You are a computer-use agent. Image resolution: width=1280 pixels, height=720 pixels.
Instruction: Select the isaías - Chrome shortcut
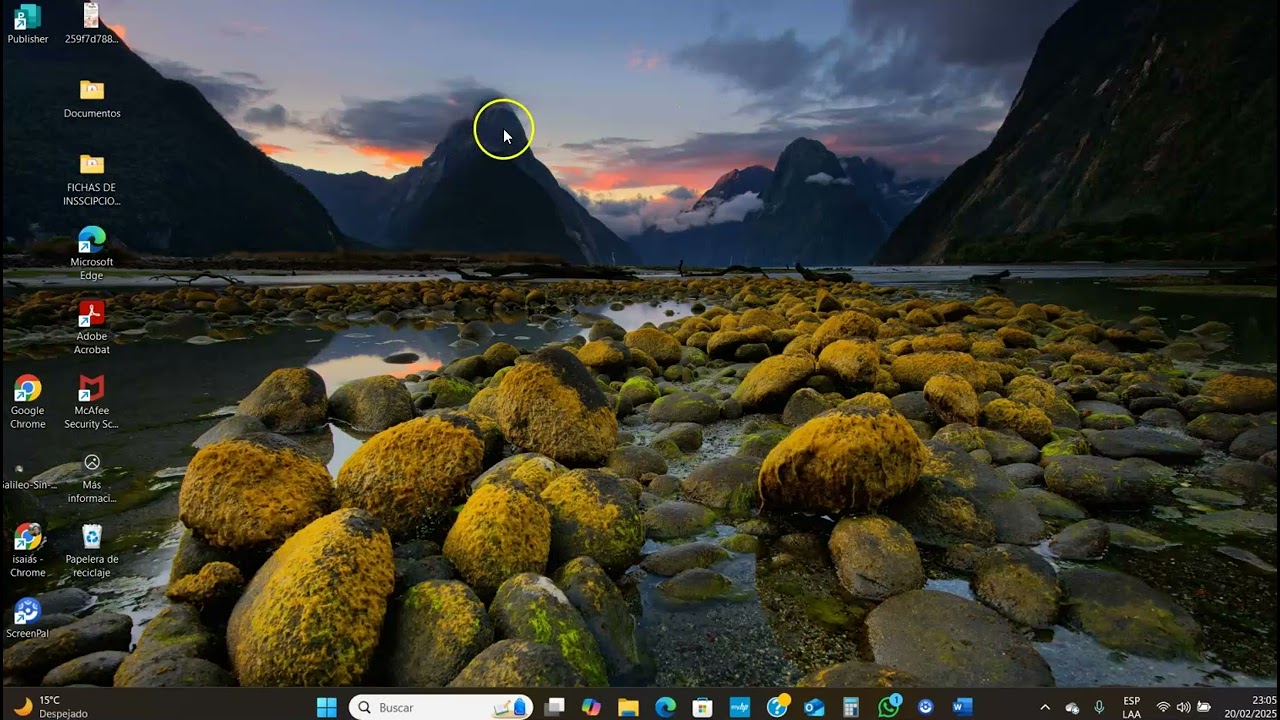(x=28, y=550)
